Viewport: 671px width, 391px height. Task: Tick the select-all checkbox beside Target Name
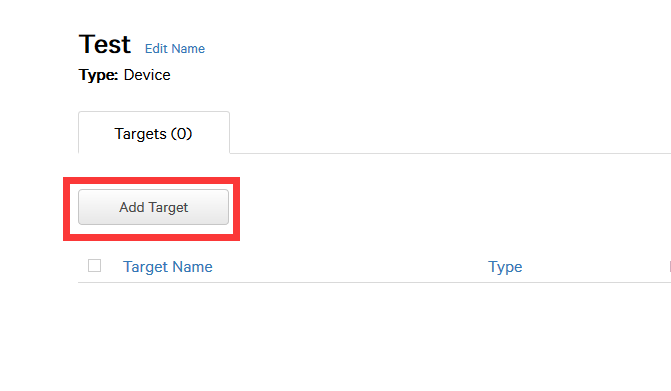coord(95,266)
